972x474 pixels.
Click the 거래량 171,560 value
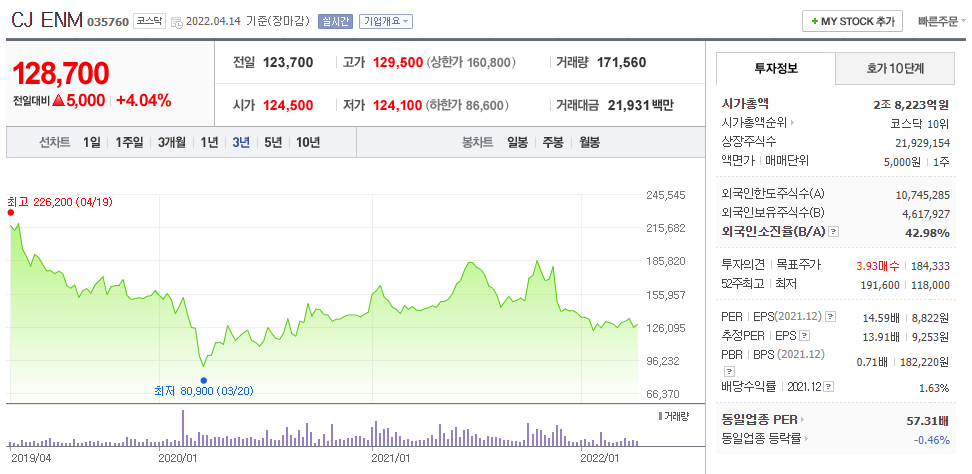pyautogui.click(x=621, y=62)
